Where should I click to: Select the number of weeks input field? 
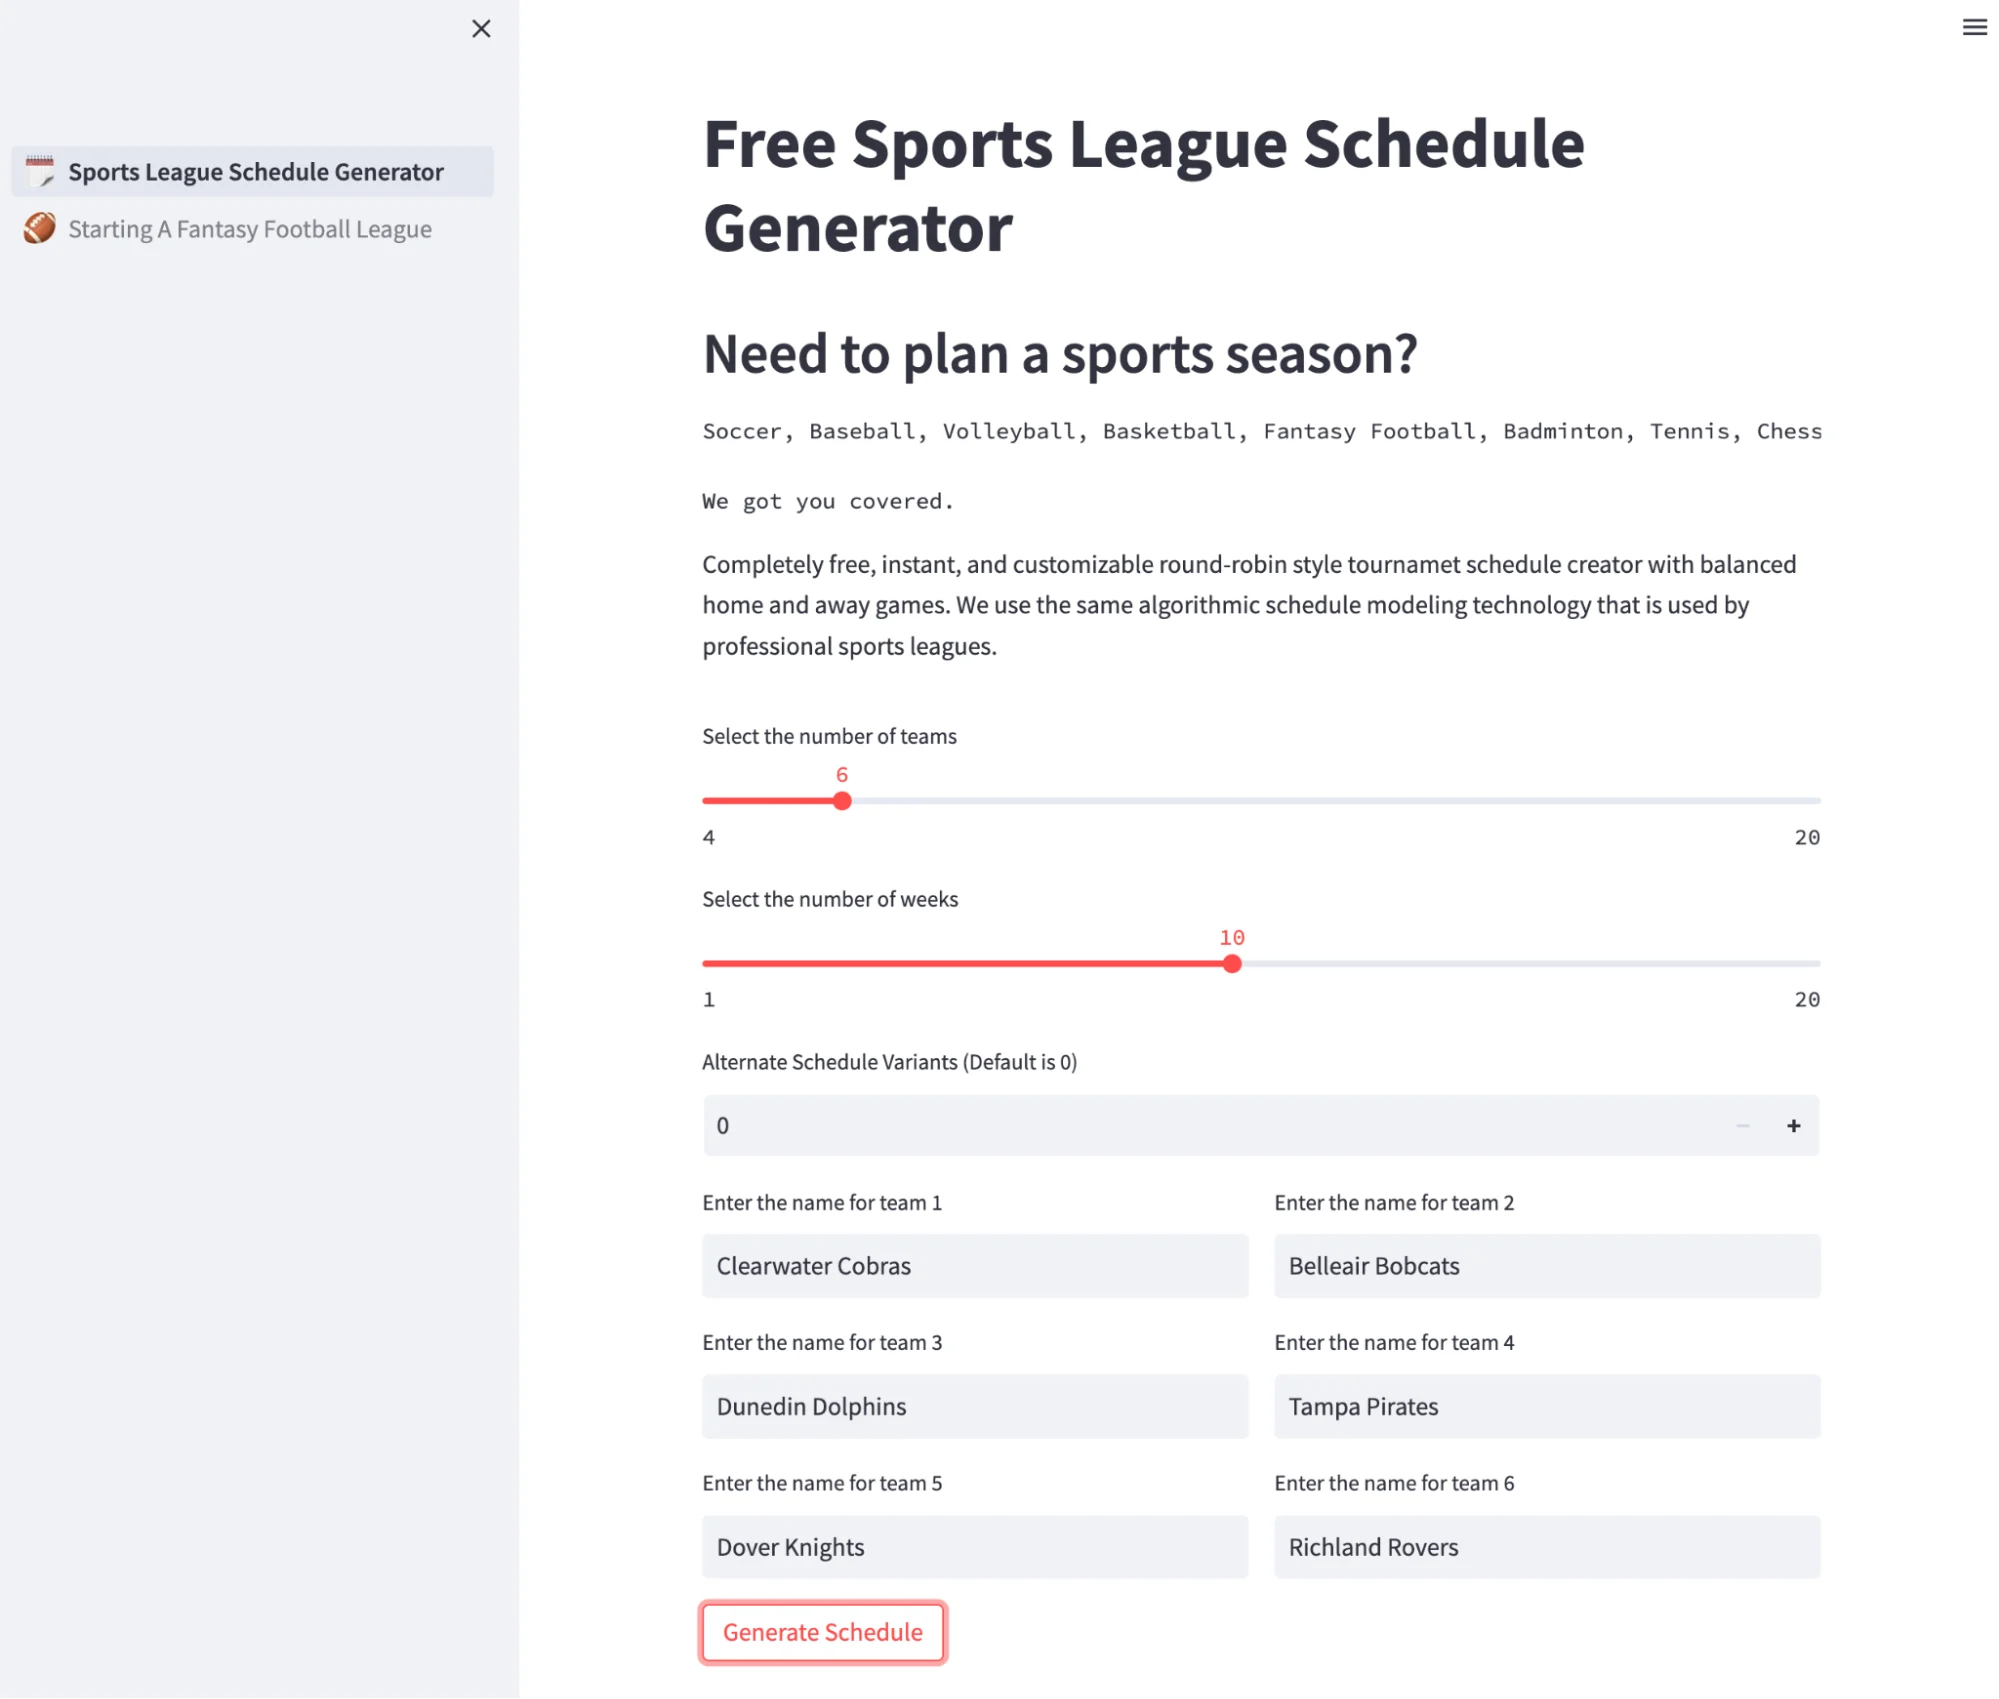coord(1232,964)
